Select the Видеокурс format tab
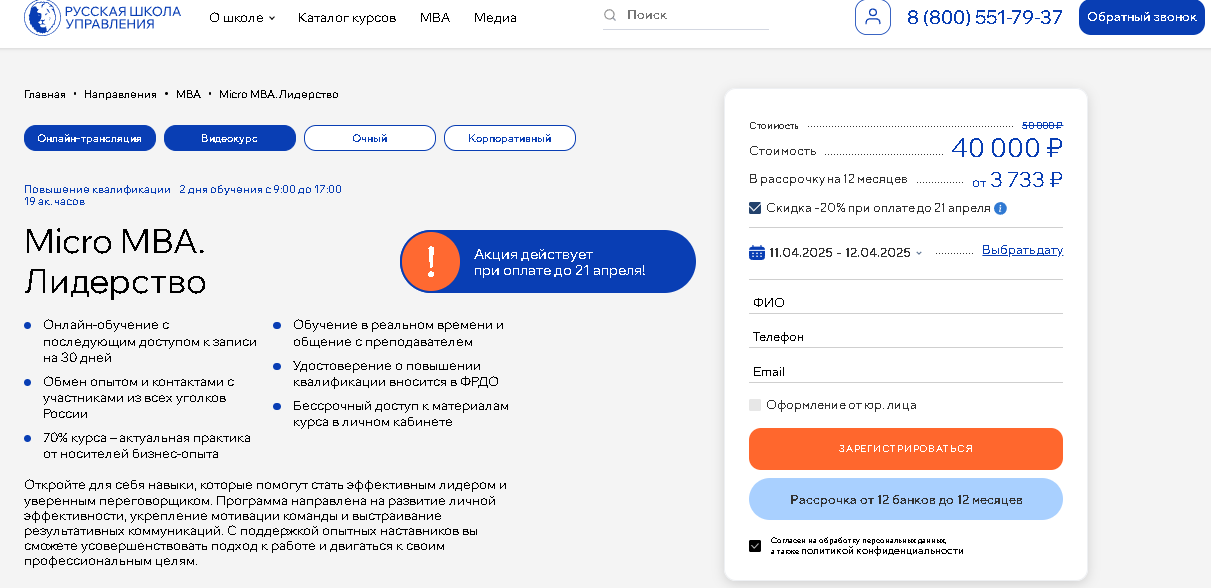Image resolution: width=1211 pixels, height=588 pixels. (x=230, y=138)
